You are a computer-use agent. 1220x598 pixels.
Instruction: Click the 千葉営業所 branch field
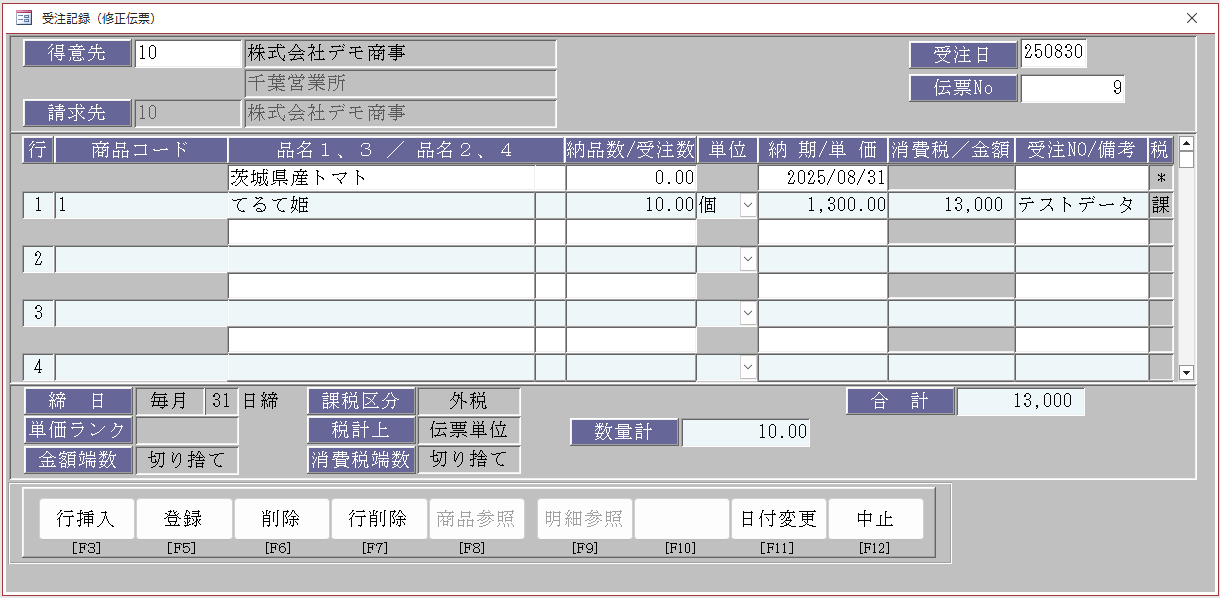click(x=400, y=84)
